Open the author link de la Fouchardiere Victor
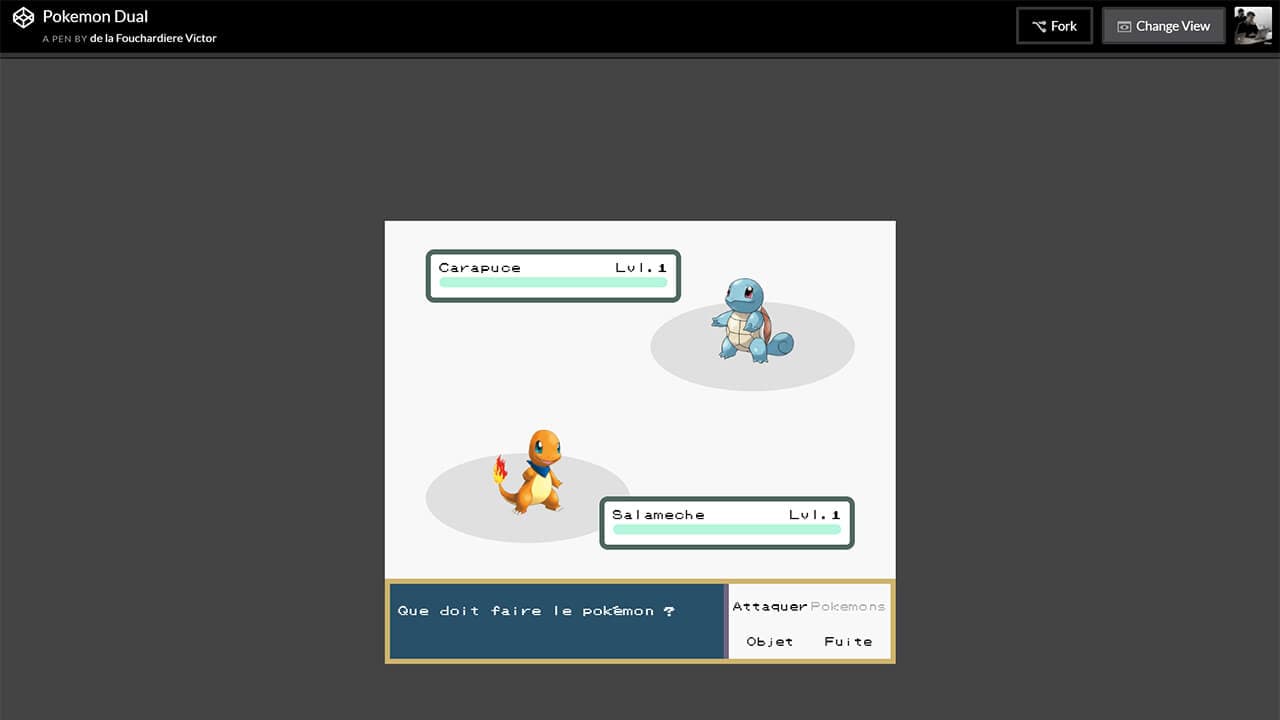The image size is (1280, 720). 154,38
